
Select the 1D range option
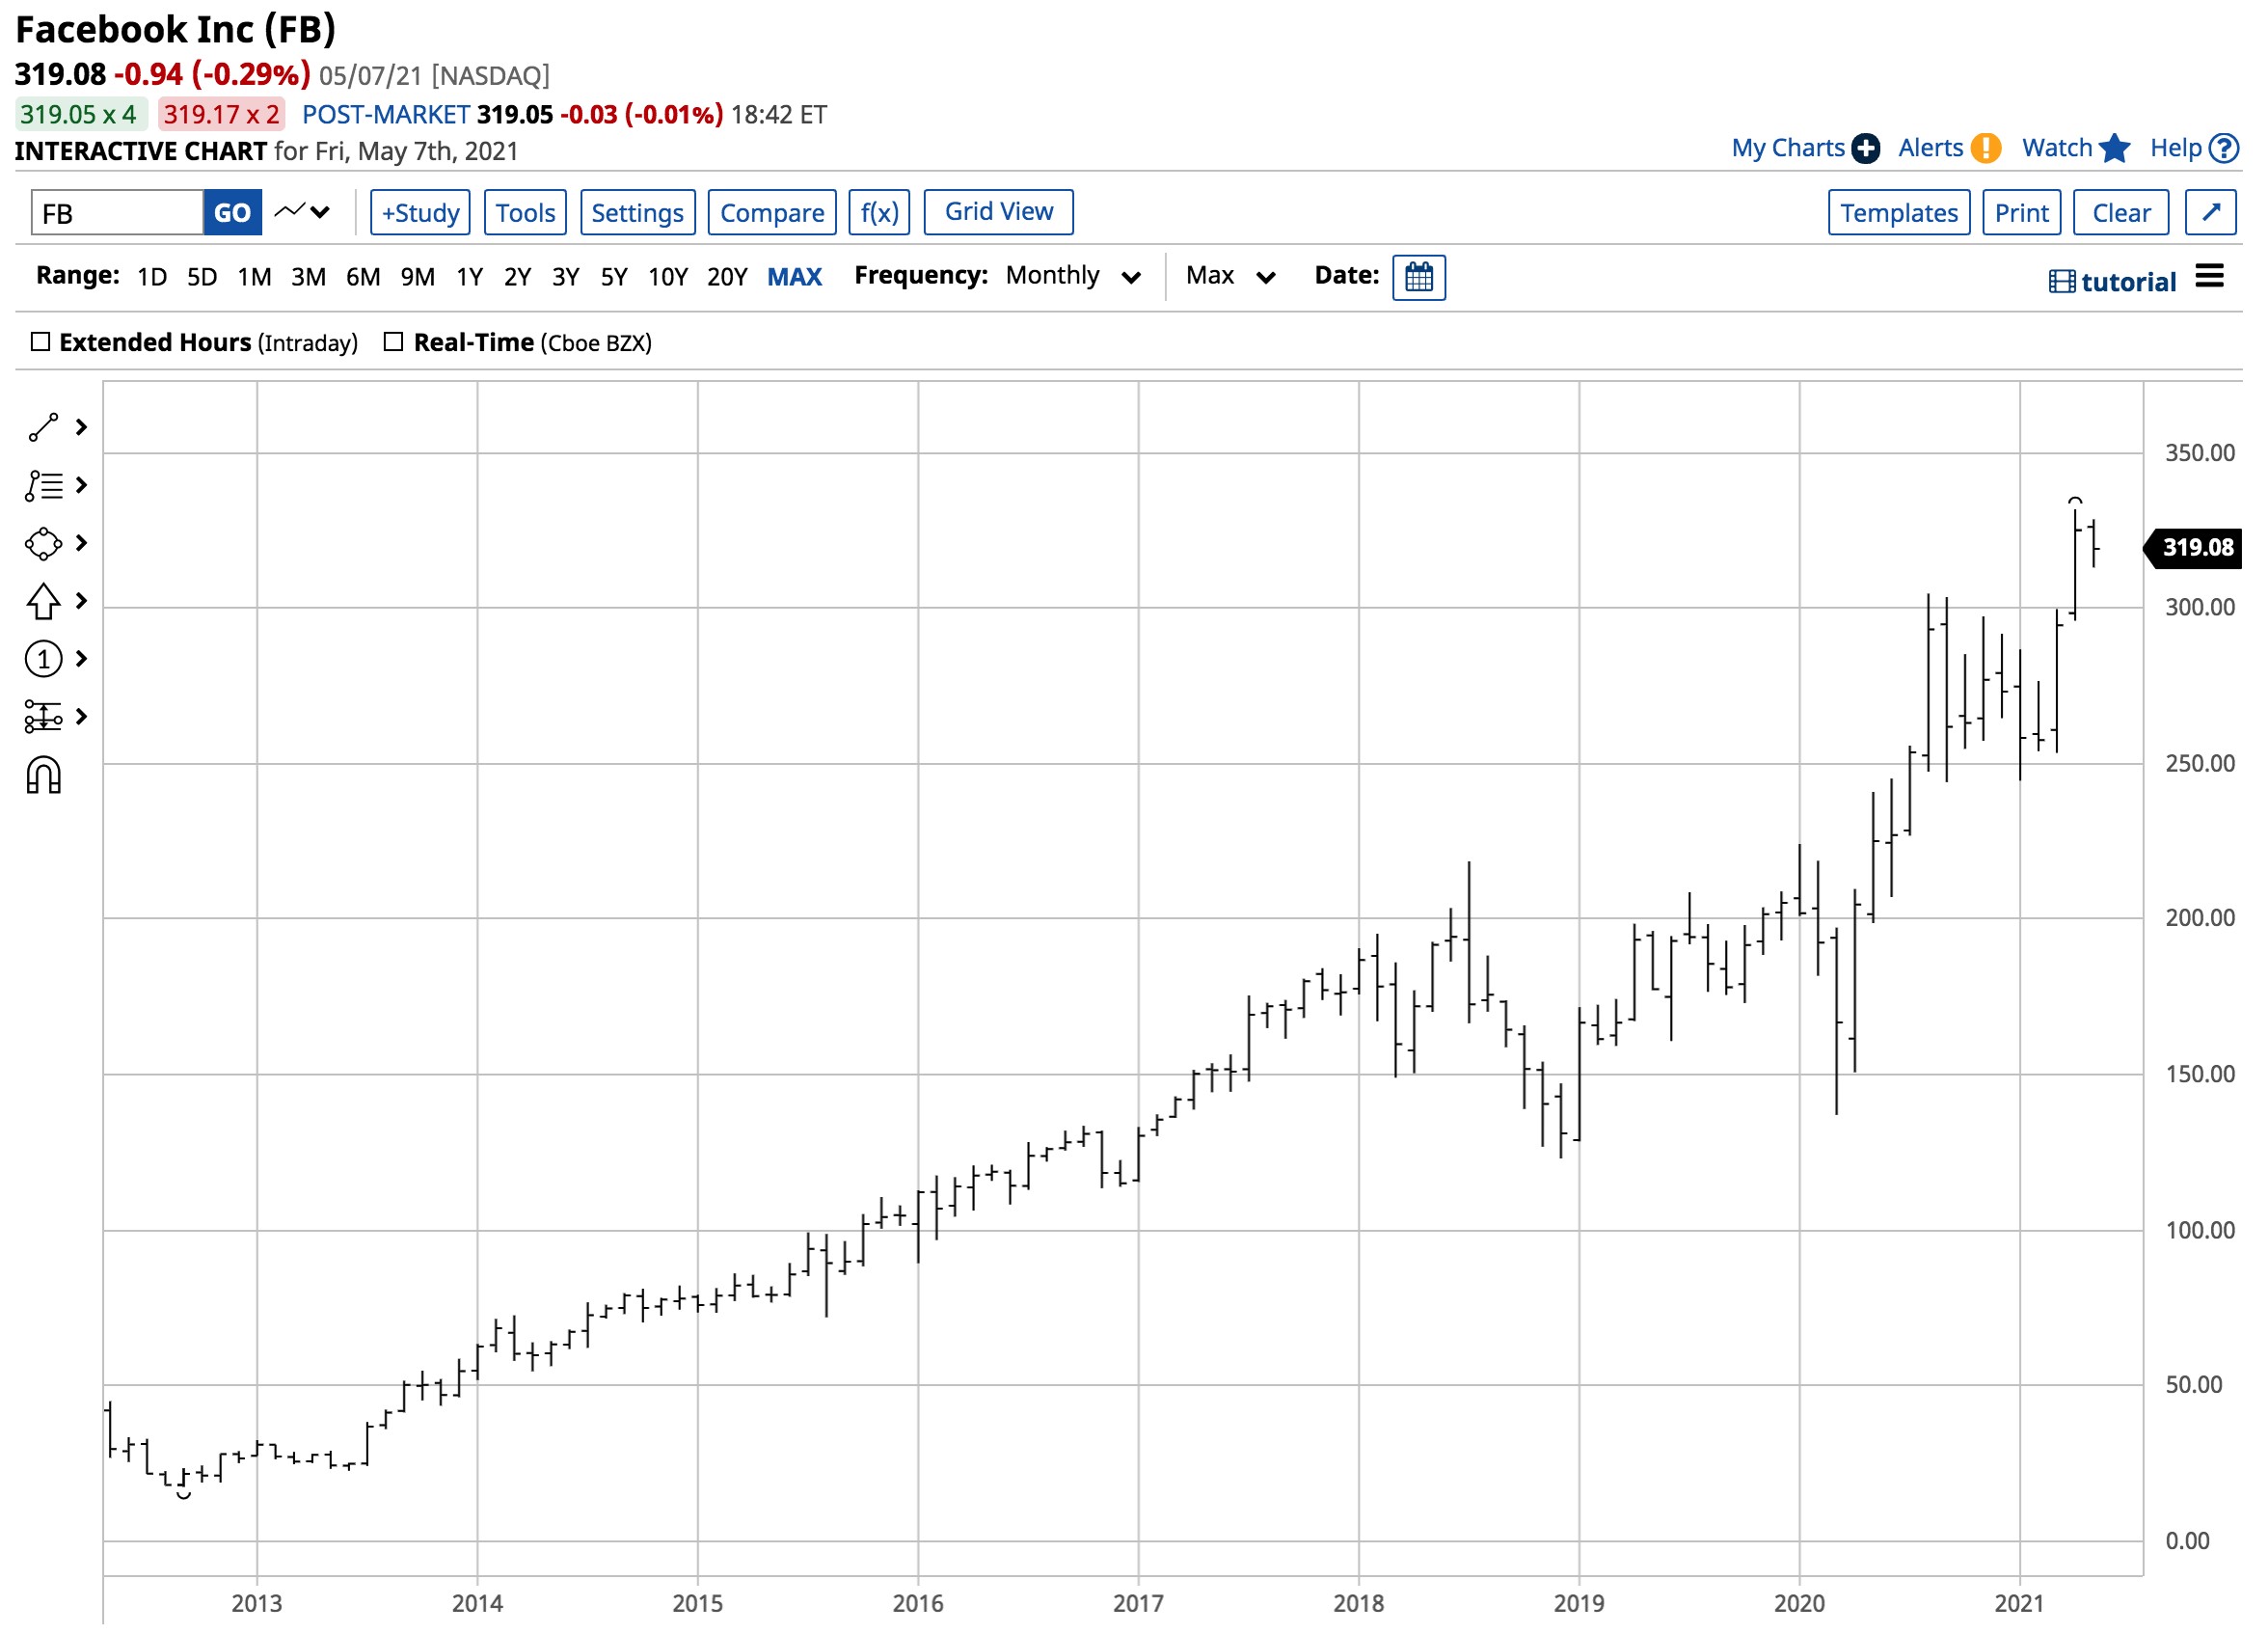(x=152, y=278)
